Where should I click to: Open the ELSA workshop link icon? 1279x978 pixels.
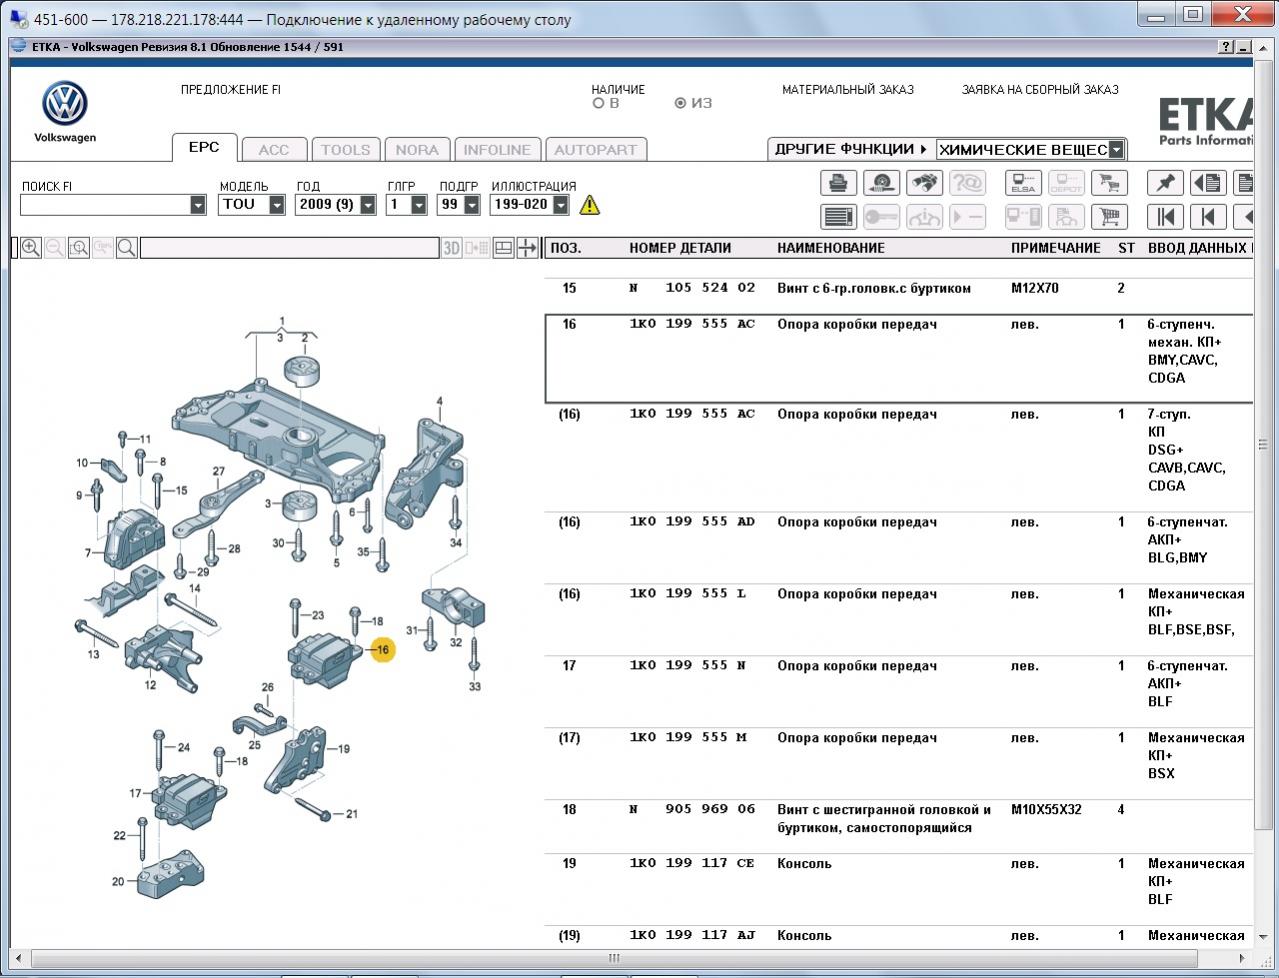tap(1023, 183)
